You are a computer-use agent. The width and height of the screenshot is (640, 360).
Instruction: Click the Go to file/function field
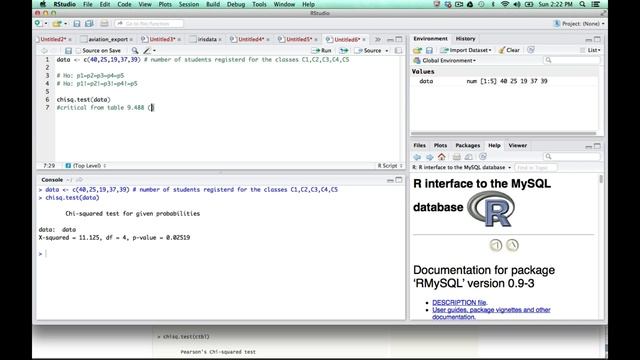click(x=149, y=24)
